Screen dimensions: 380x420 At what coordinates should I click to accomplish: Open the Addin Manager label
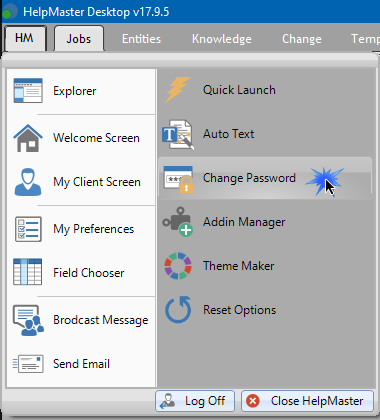pos(244,222)
